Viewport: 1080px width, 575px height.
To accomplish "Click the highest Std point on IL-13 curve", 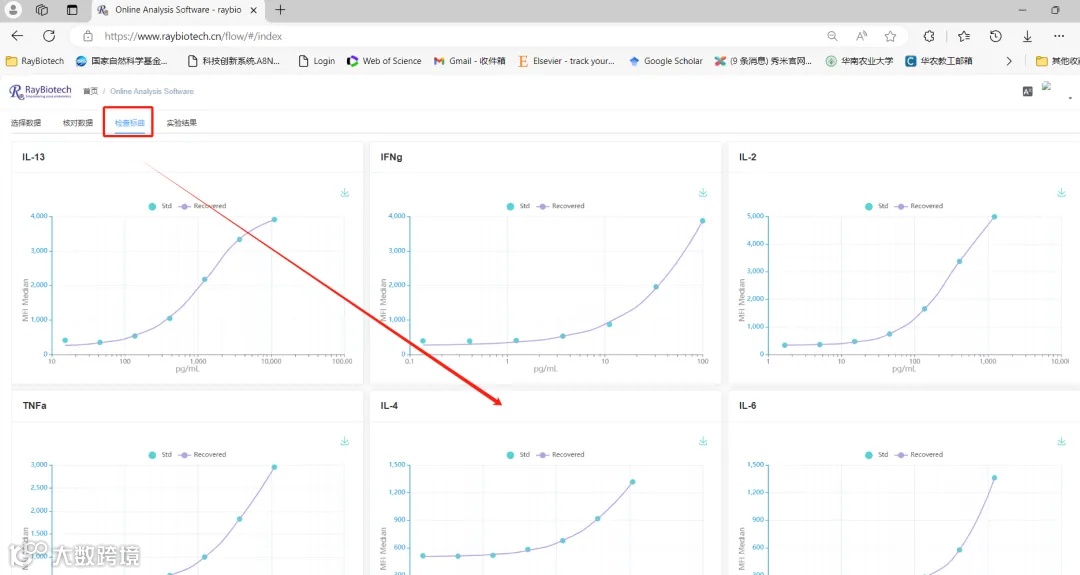I will [x=274, y=220].
